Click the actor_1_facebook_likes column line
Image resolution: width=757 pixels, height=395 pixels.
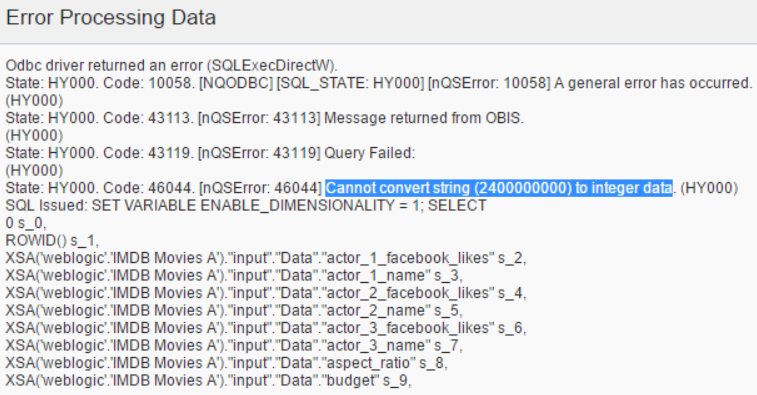(x=266, y=258)
